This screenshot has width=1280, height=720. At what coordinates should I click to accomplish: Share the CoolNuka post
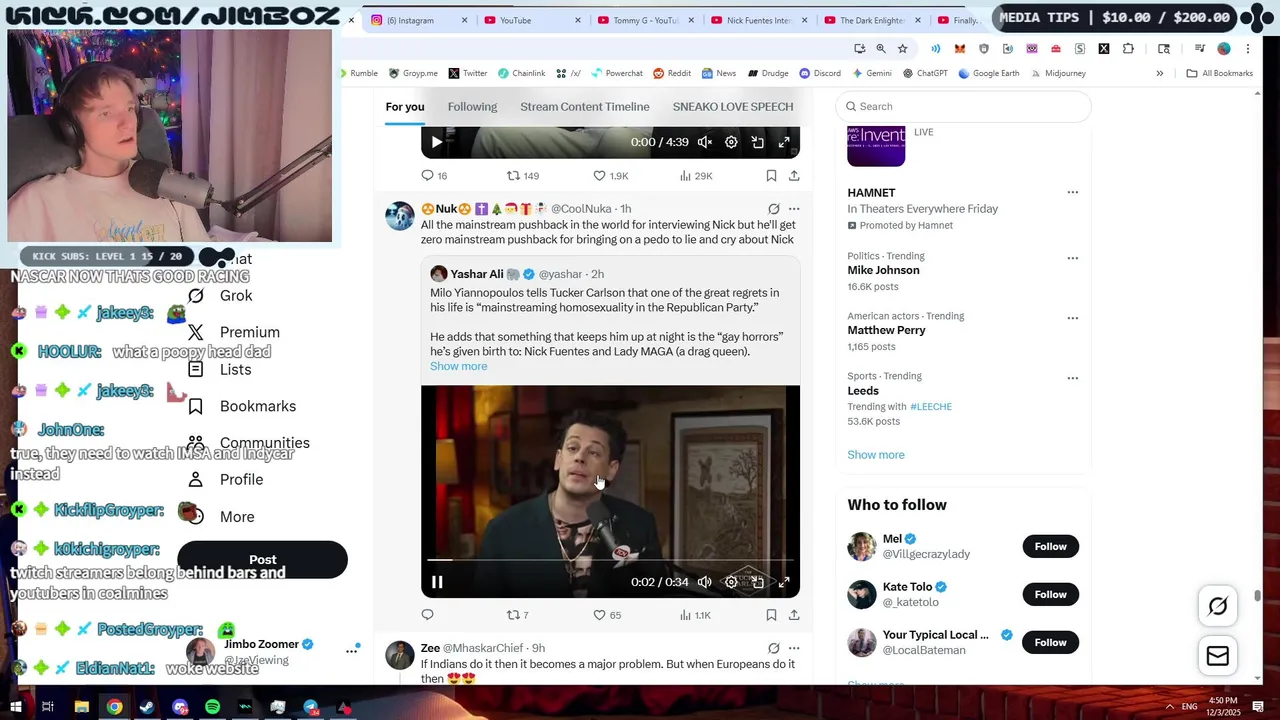(794, 615)
